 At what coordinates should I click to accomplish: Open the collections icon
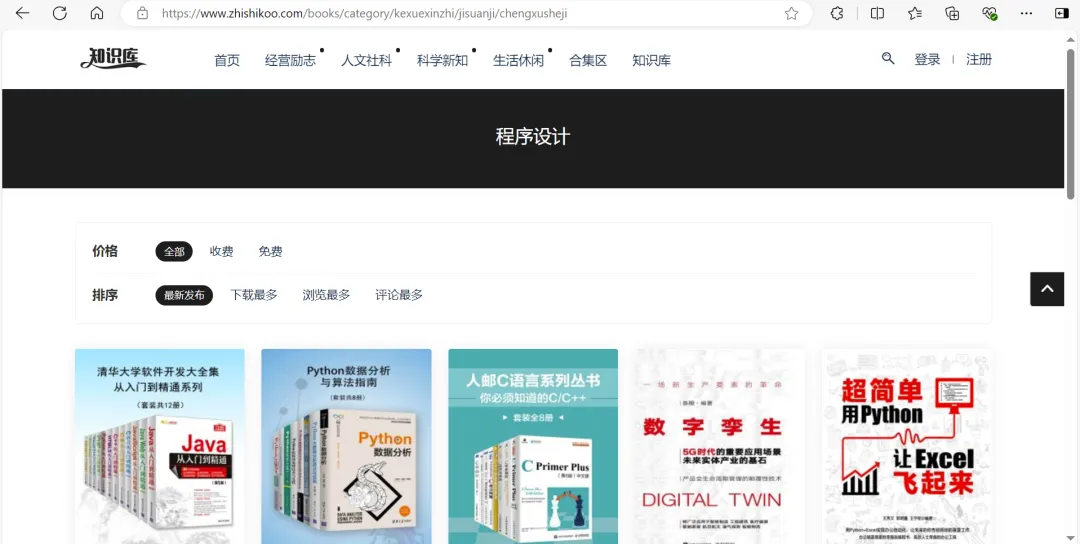952,13
